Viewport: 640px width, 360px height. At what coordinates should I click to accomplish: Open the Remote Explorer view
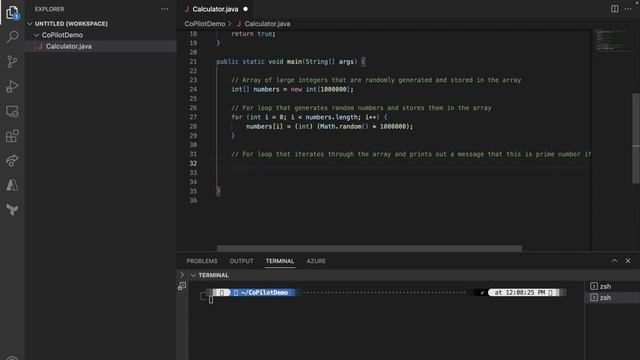pyautogui.click(x=12, y=111)
